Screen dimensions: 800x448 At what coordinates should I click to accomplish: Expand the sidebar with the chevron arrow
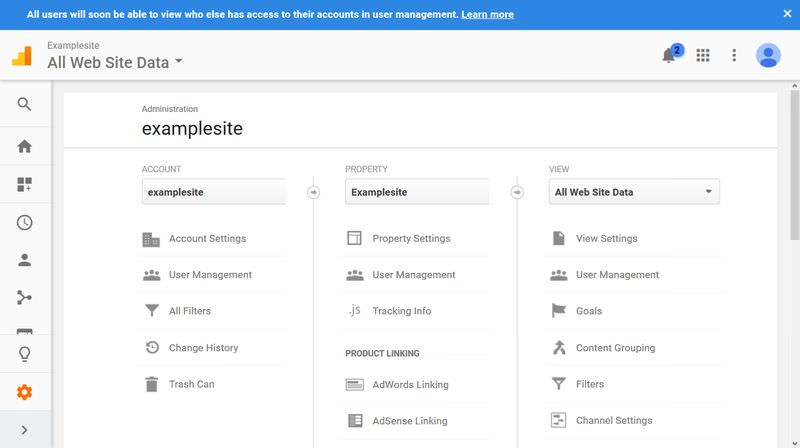(x=24, y=430)
